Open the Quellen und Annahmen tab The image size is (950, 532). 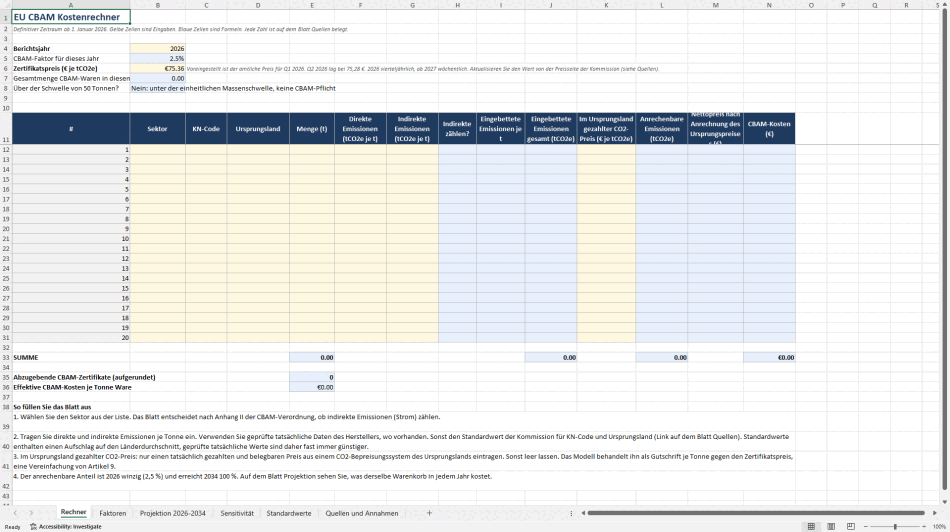click(x=362, y=513)
